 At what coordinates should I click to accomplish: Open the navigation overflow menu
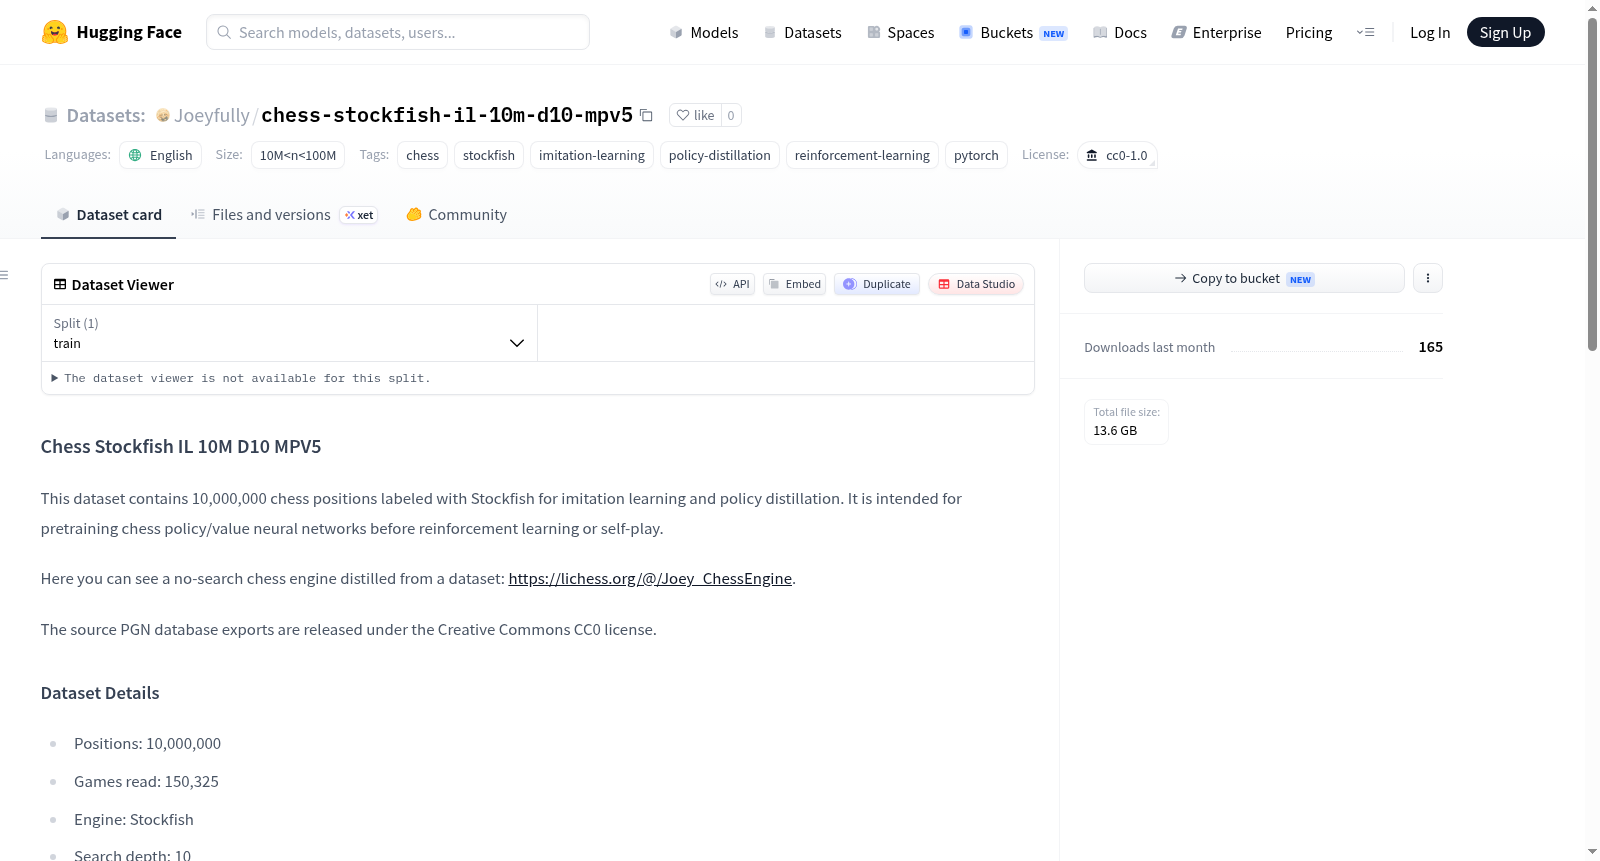[x=1365, y=32]
